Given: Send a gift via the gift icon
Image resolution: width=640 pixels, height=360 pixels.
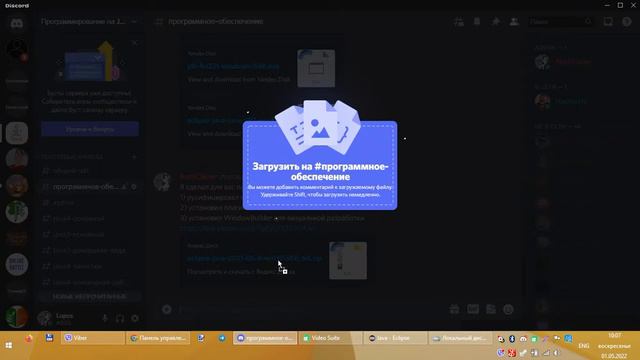Looking at the screenshot, I should coord(454,309).
